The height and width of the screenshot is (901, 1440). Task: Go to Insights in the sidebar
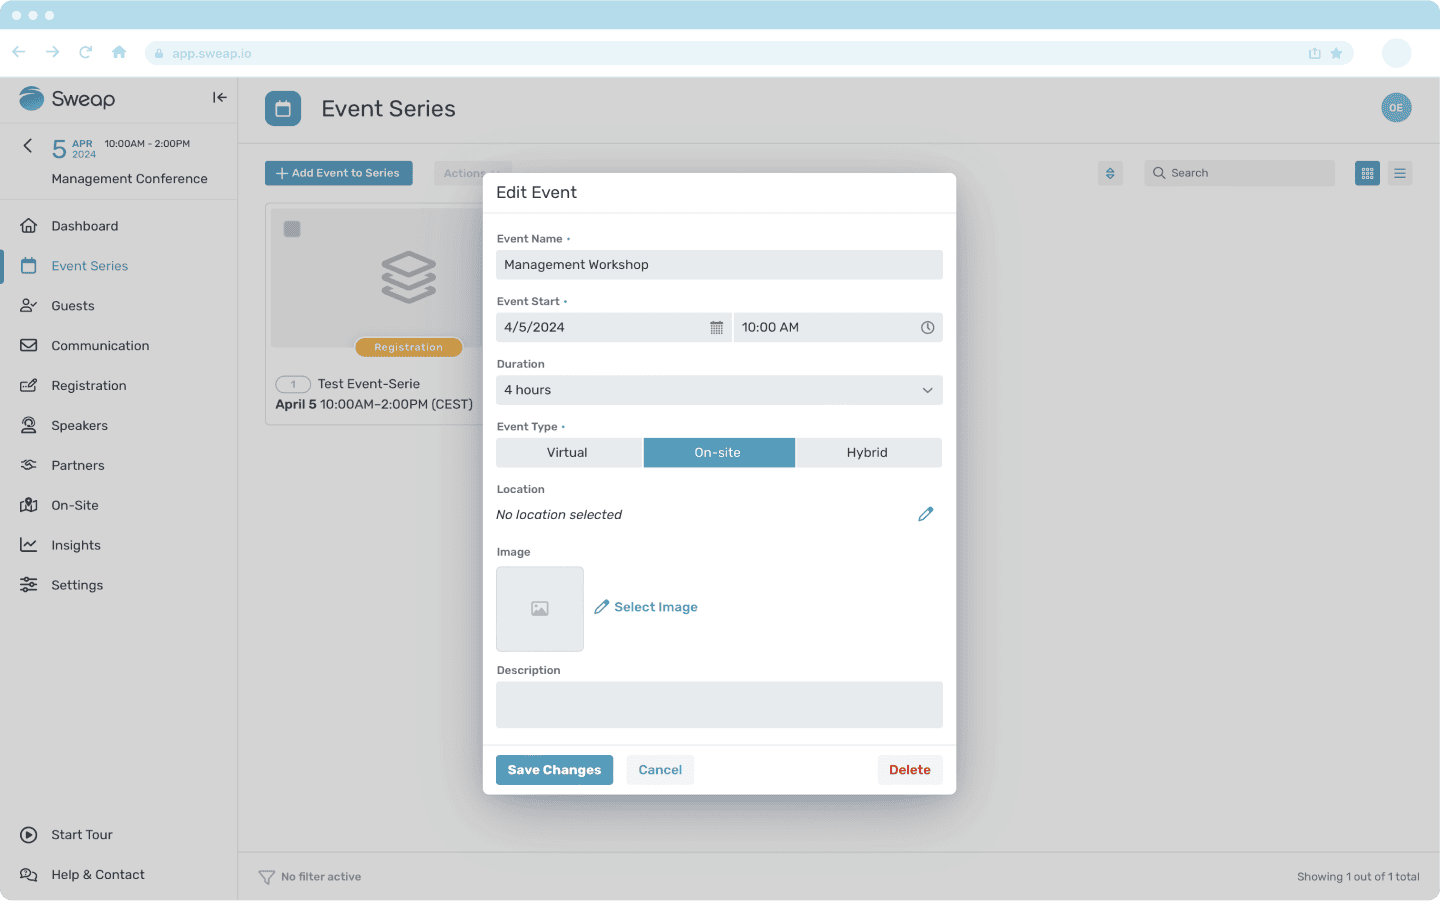(x=76, y=546)
